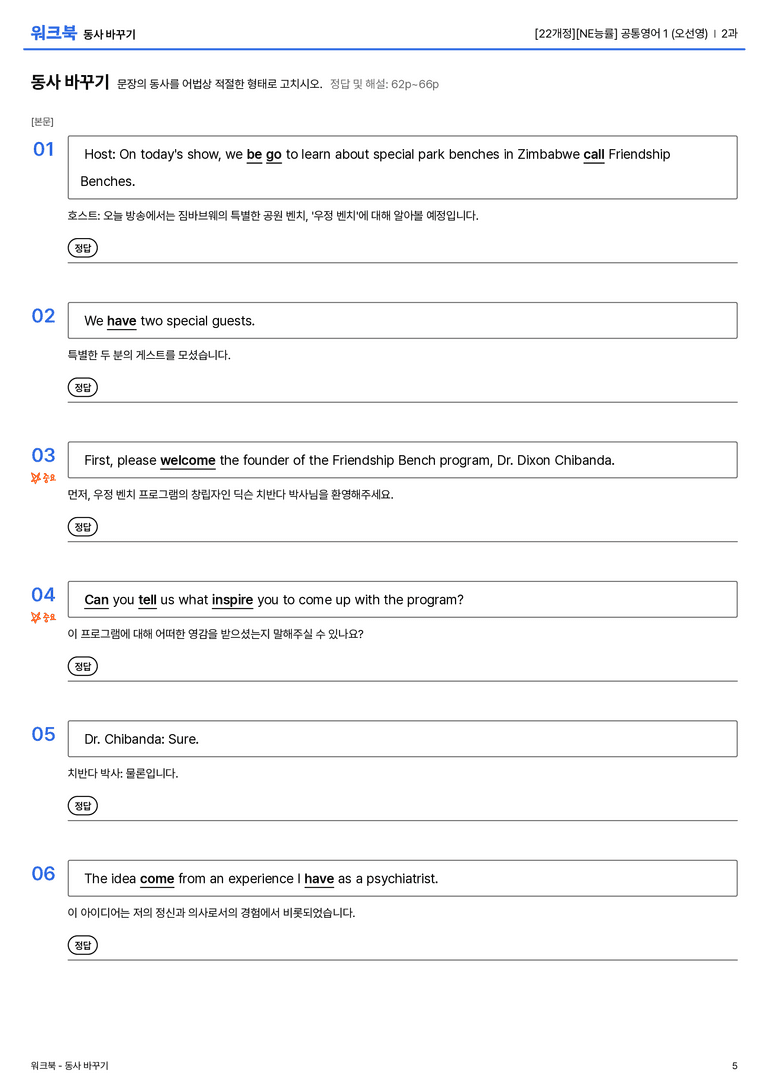Viewport: 768px width, 1087px height.
Task: Click the header text 공통영어 1 (오선영)
Action: (x=664, y=33)
